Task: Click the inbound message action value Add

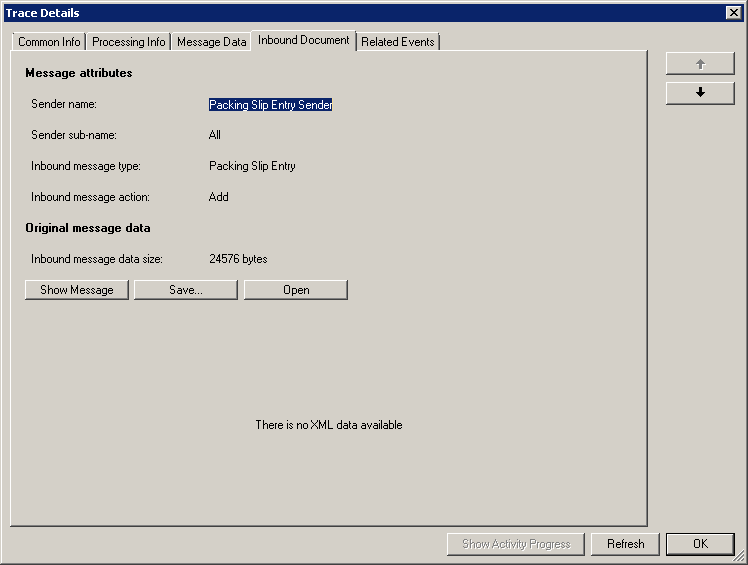Action: (218, 197)
